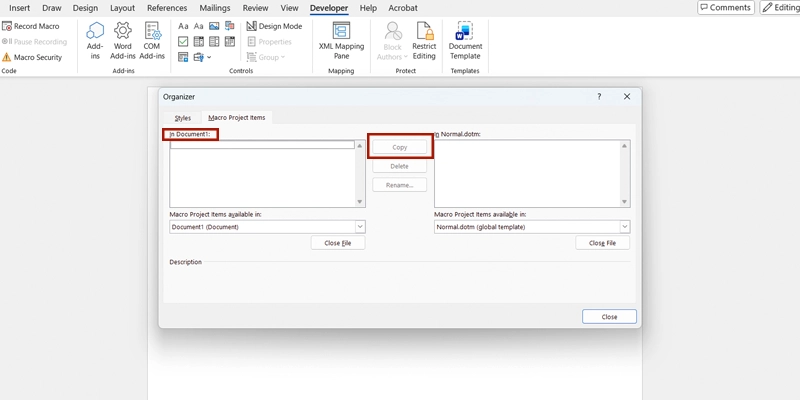Click the Record Macro icon
Screen dimensions: 800x400
point(7,26)
